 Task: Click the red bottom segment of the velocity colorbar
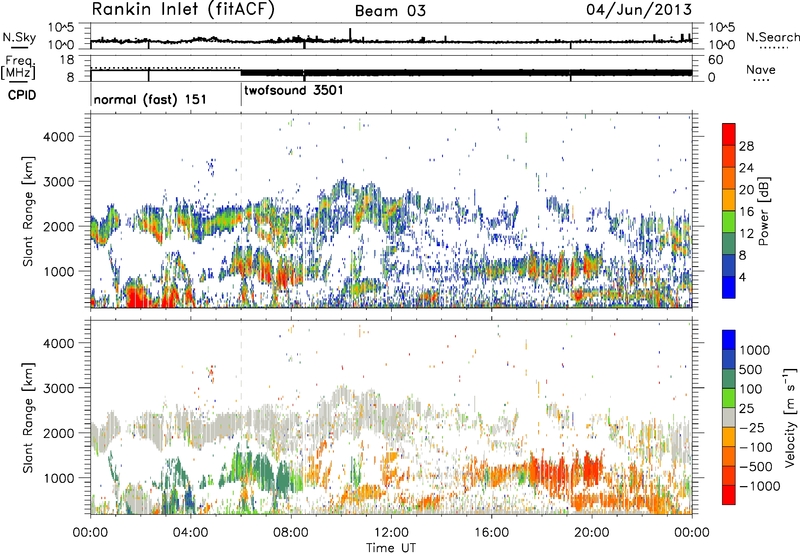[729, 495]
